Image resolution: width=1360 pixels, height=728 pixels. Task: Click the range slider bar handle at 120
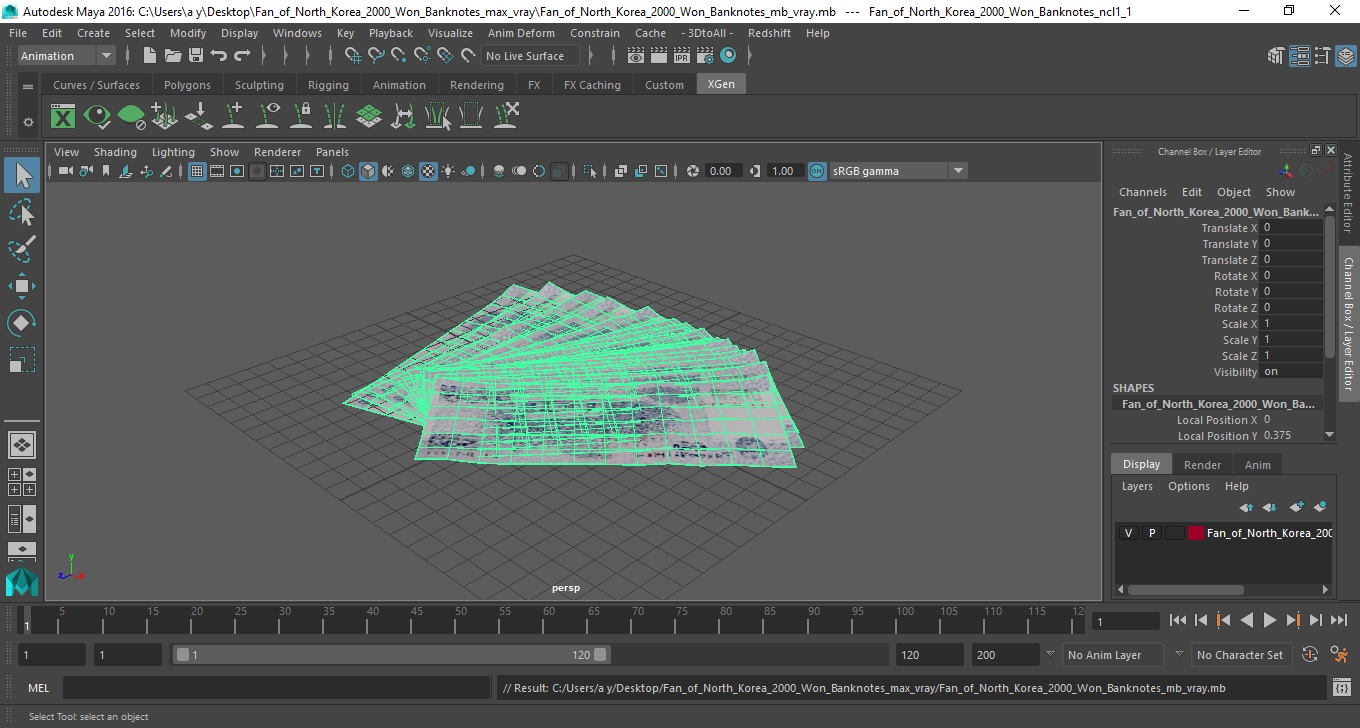point(600,655)
